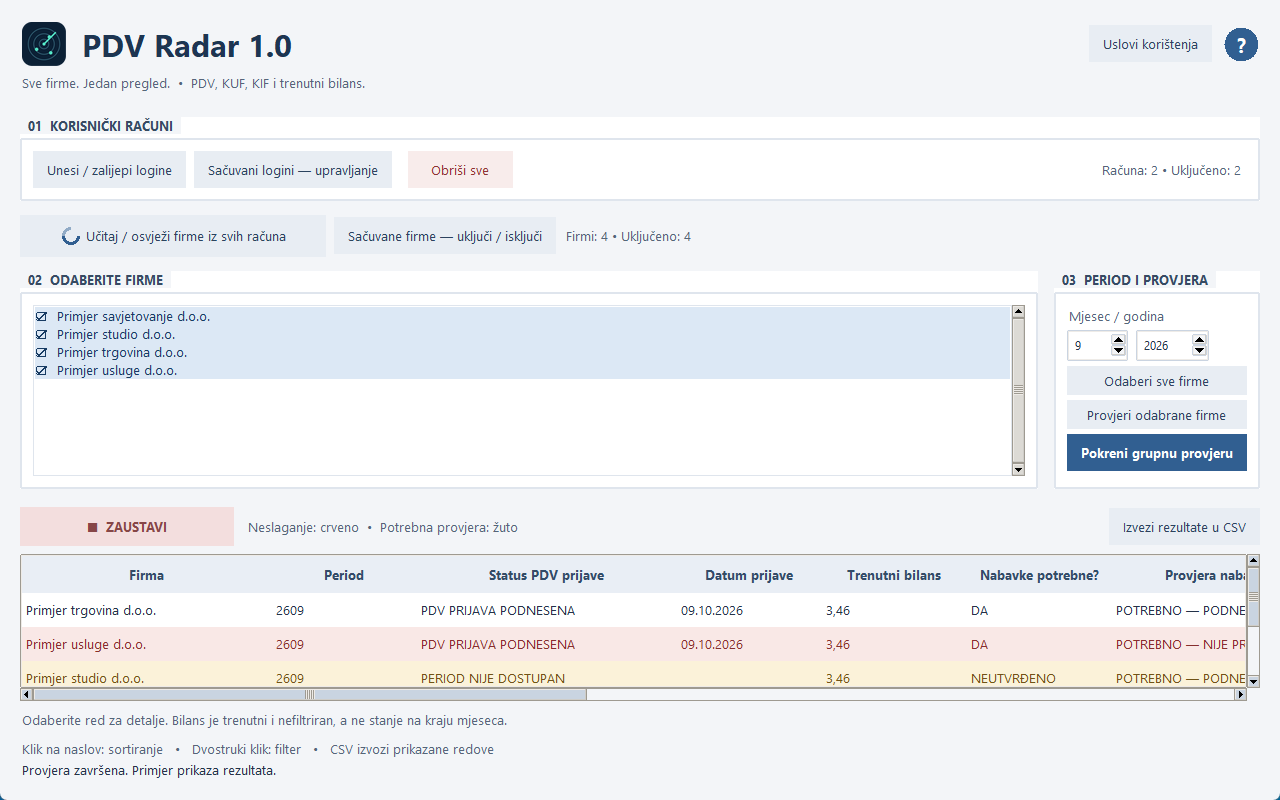Click the ZAUSTAVI stop button
The height and width of the screenshot is (800, 1280).
(127, 527)
